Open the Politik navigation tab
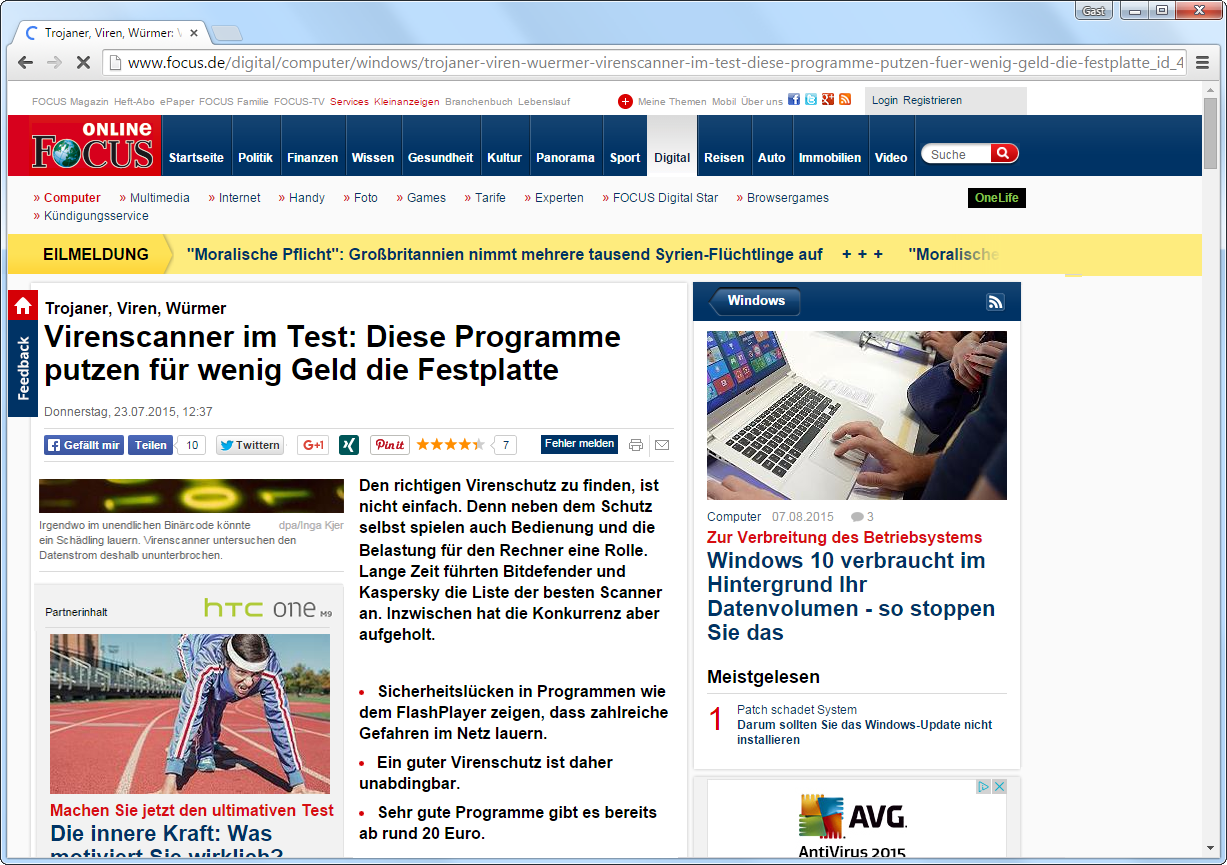This screenshot has width=1227, height=865. pos(255,157)
